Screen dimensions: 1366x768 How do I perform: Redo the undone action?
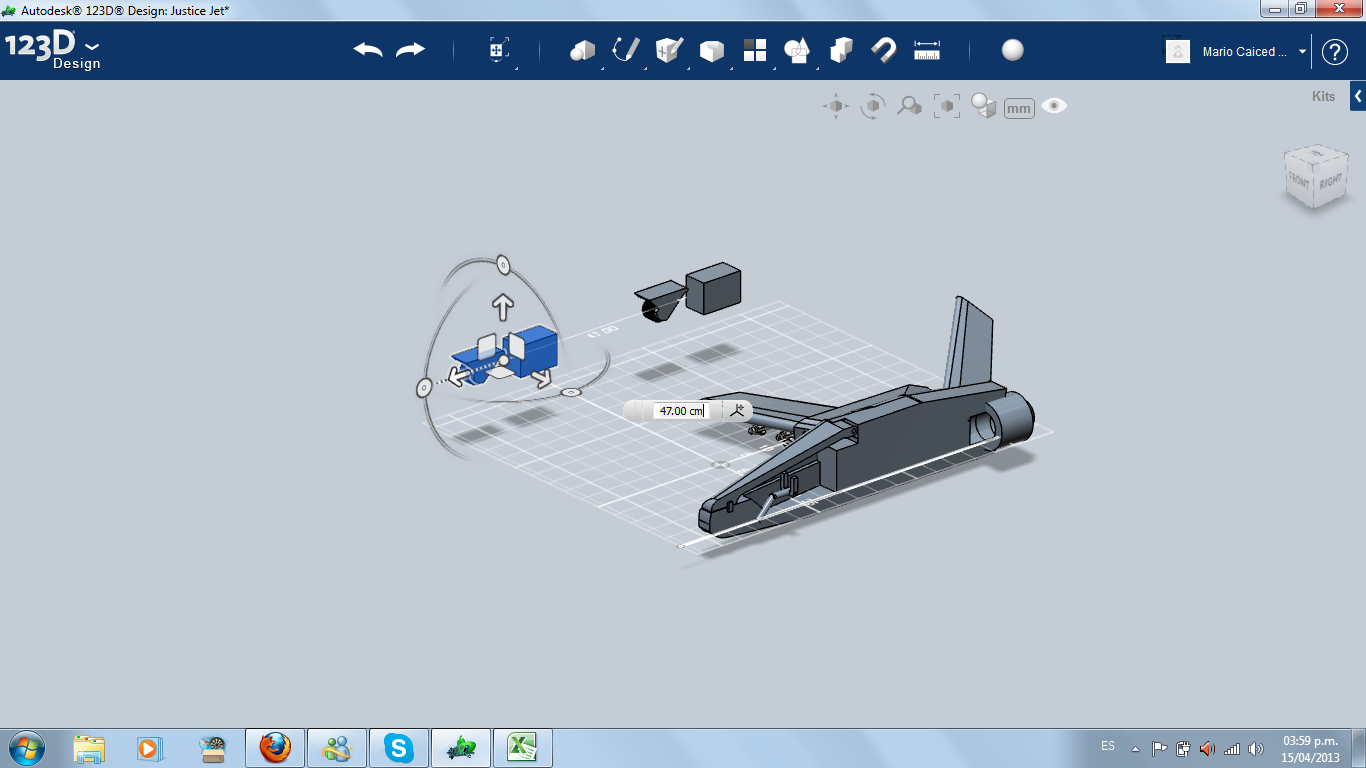(410, 50)
